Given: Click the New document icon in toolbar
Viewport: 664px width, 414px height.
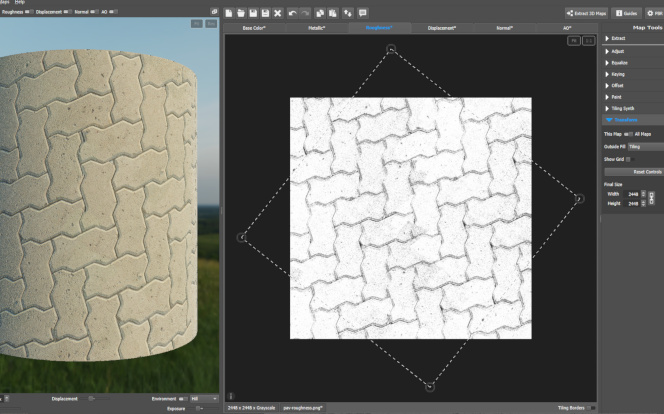Looking at the screenshot, I should (x=229, y=13).
